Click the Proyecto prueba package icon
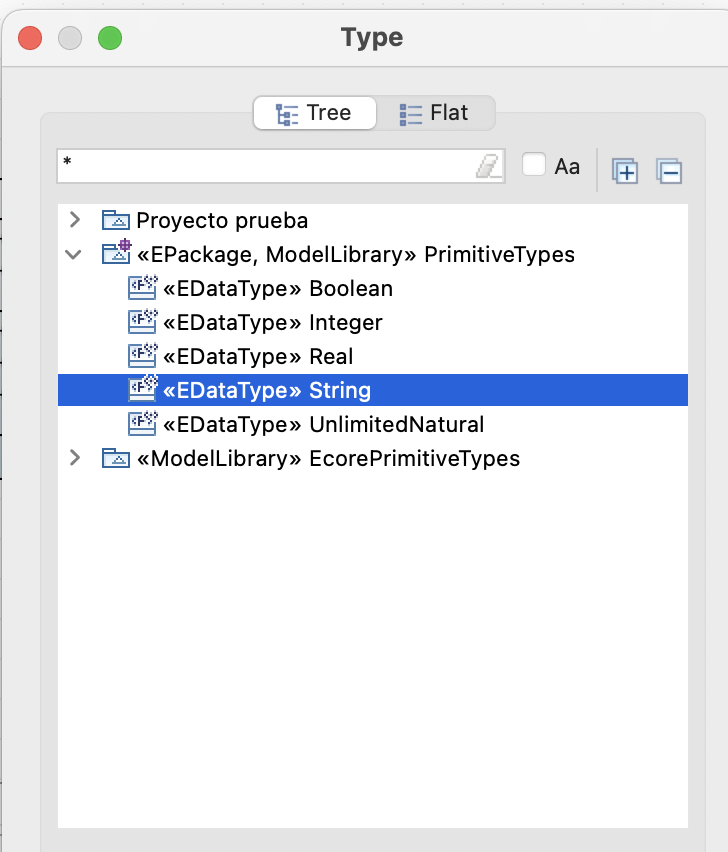This screenshot has width=728, height=852. pyautogui.click(x=116, y=221)
